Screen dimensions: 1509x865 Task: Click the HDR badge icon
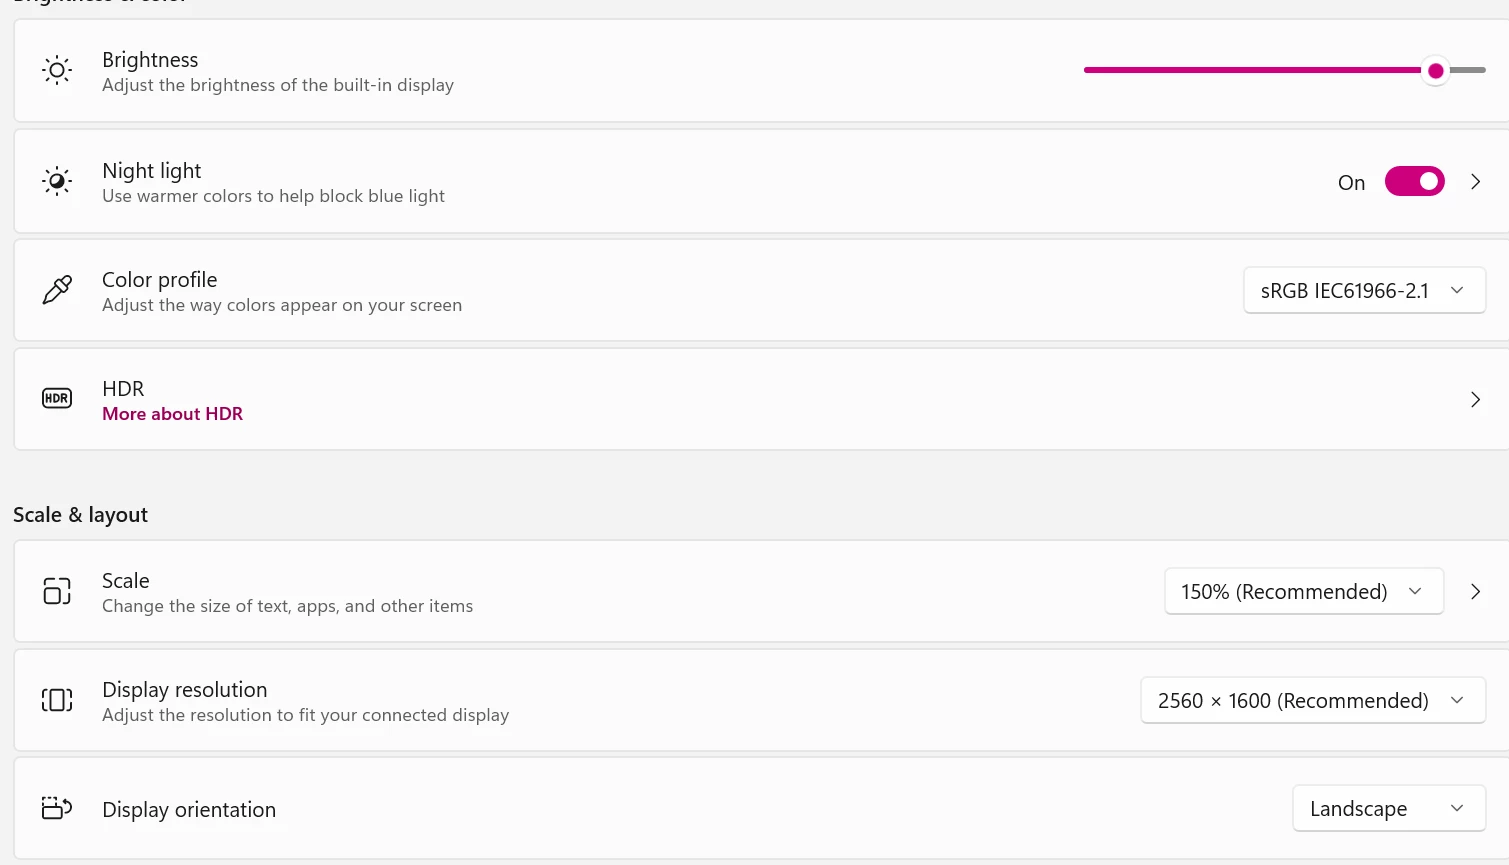pyautogui.click(x=57, y=398)
